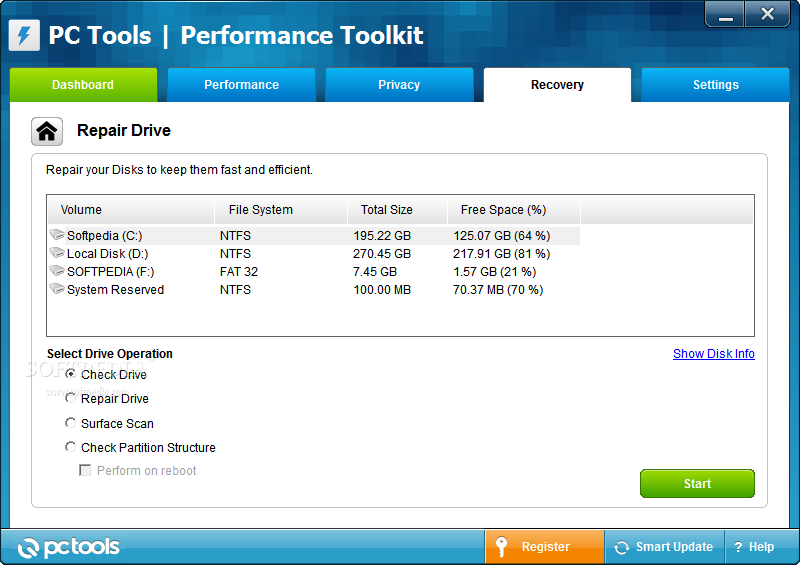800x565 pixels.
Task: Click the Help label in the footer
Action: tap(761, 547)
